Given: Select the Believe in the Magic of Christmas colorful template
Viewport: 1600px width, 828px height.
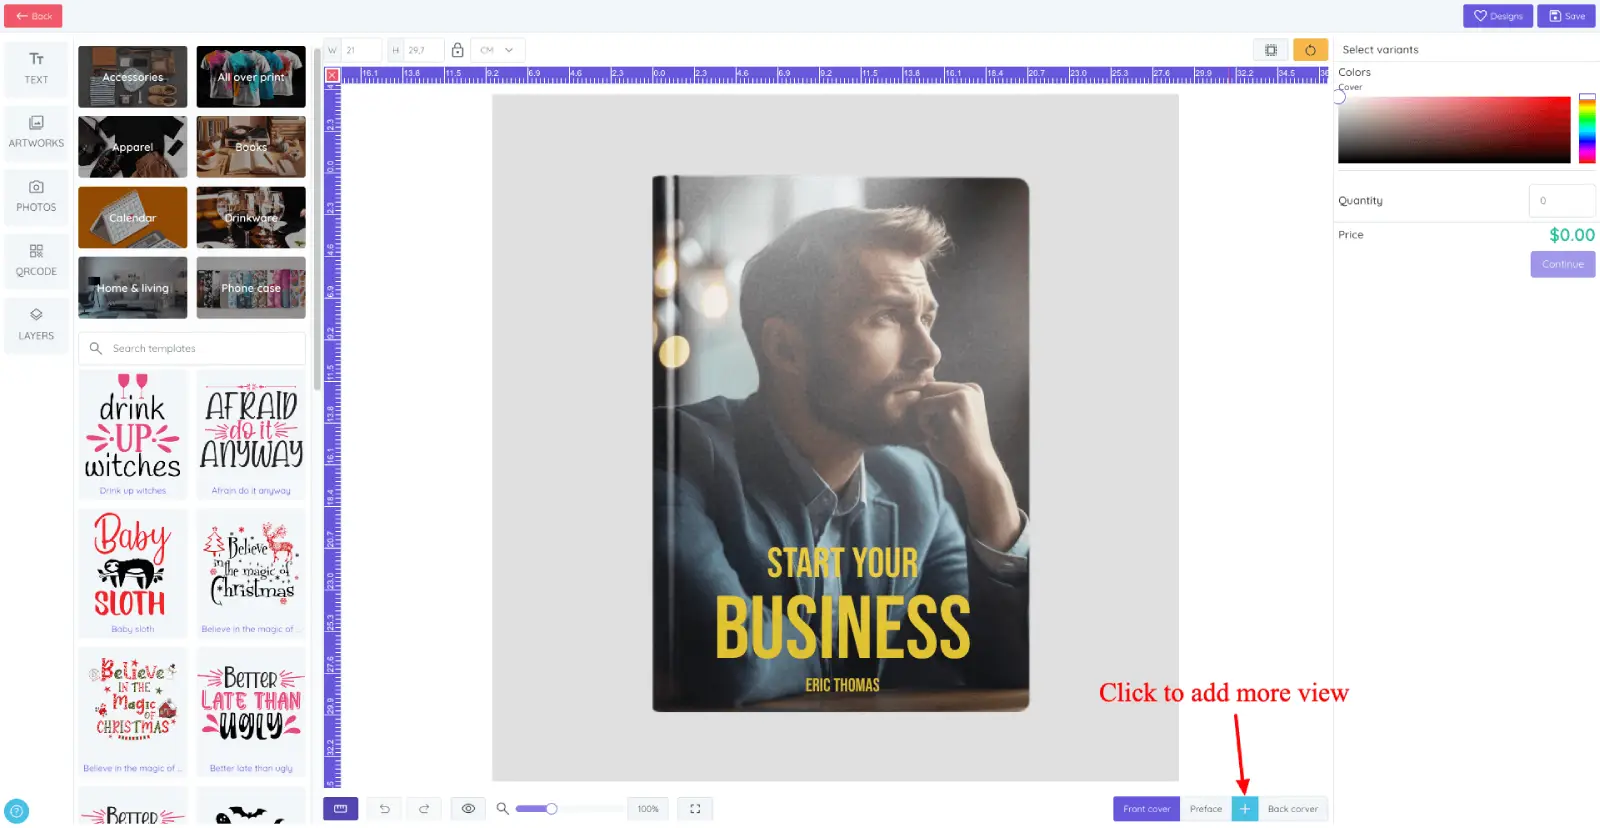Looking at the screenshot, I should 133,712.
